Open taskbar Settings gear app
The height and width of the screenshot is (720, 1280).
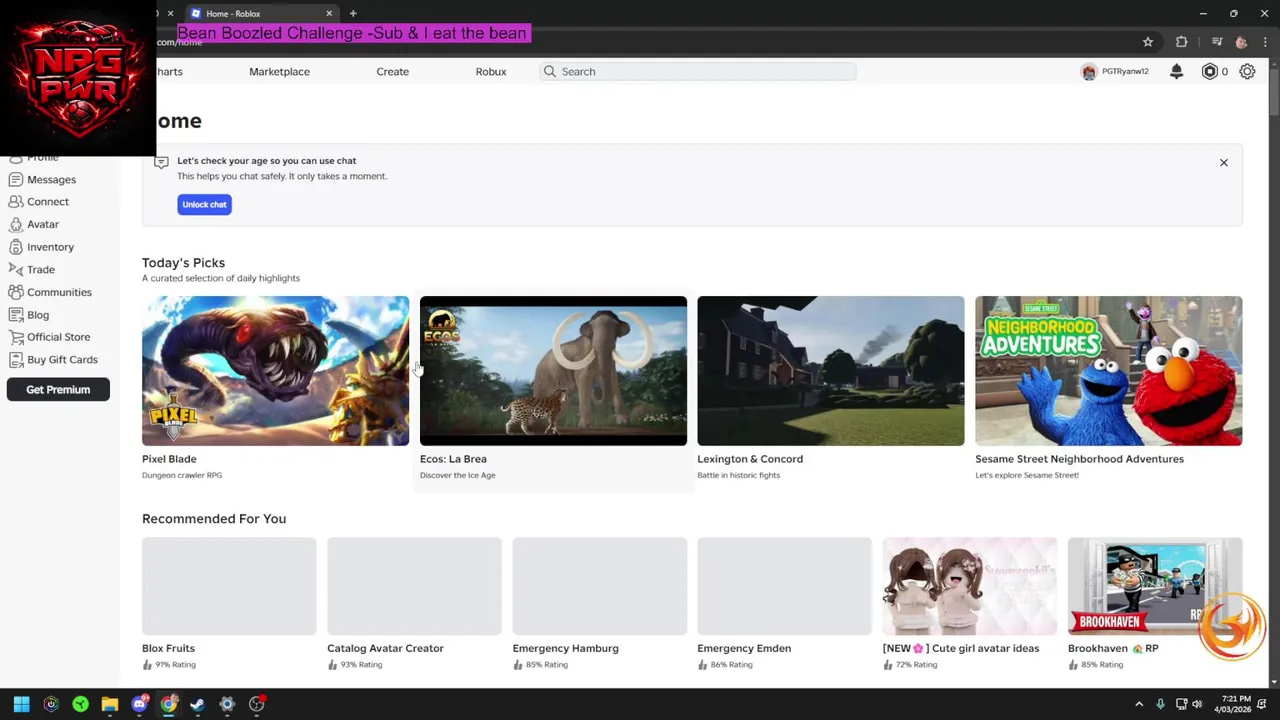pyautogui.click(x=227, y=704)
